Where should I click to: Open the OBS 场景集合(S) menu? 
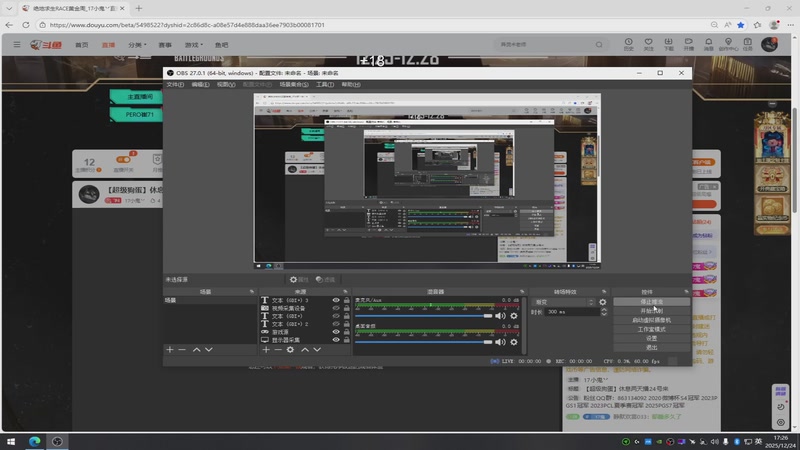coord(294,85)
